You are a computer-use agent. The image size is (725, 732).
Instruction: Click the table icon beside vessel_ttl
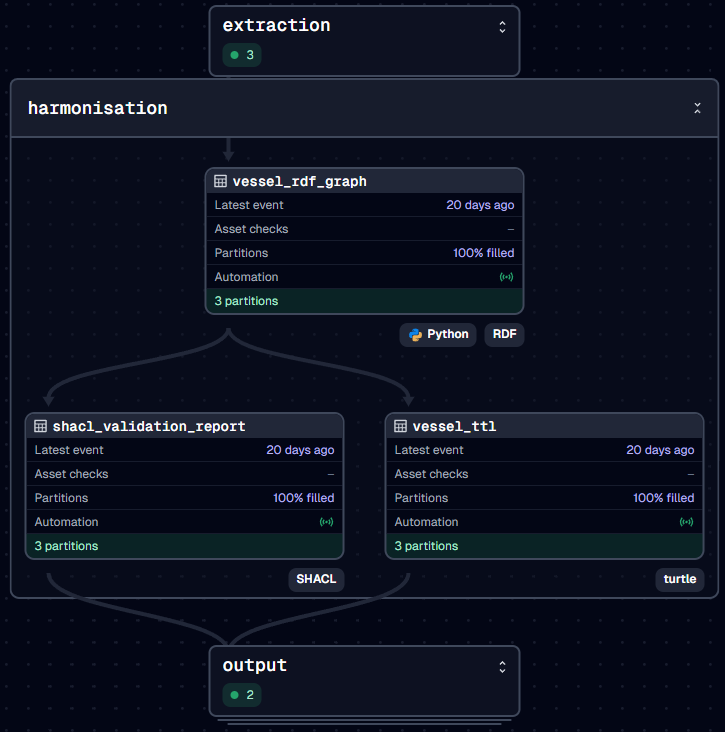[x=401, y=426]
